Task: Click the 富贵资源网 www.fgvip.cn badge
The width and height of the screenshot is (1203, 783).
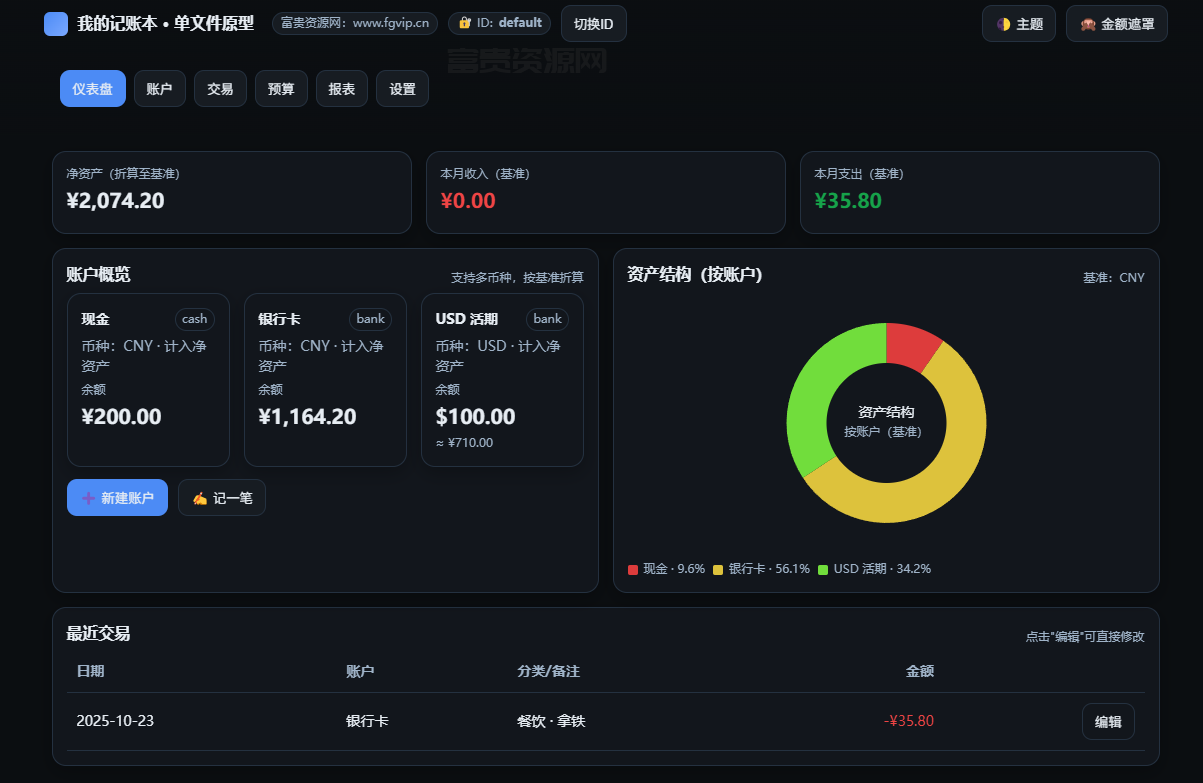Action: coord(355,23)
